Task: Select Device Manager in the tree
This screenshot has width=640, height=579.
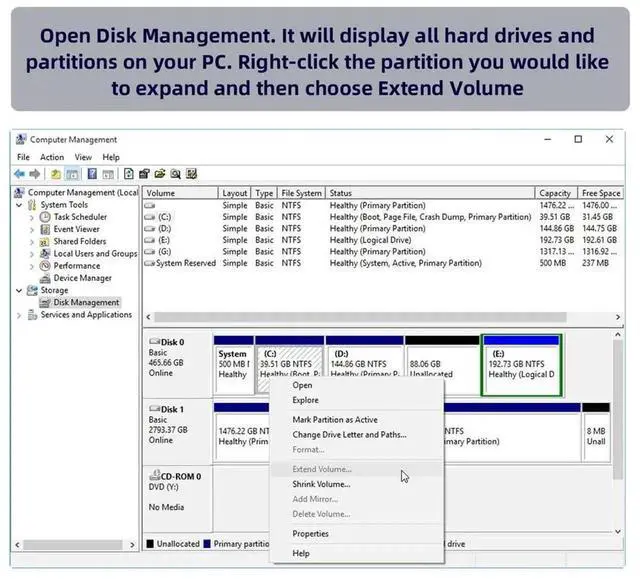Action: click(82, 278)
